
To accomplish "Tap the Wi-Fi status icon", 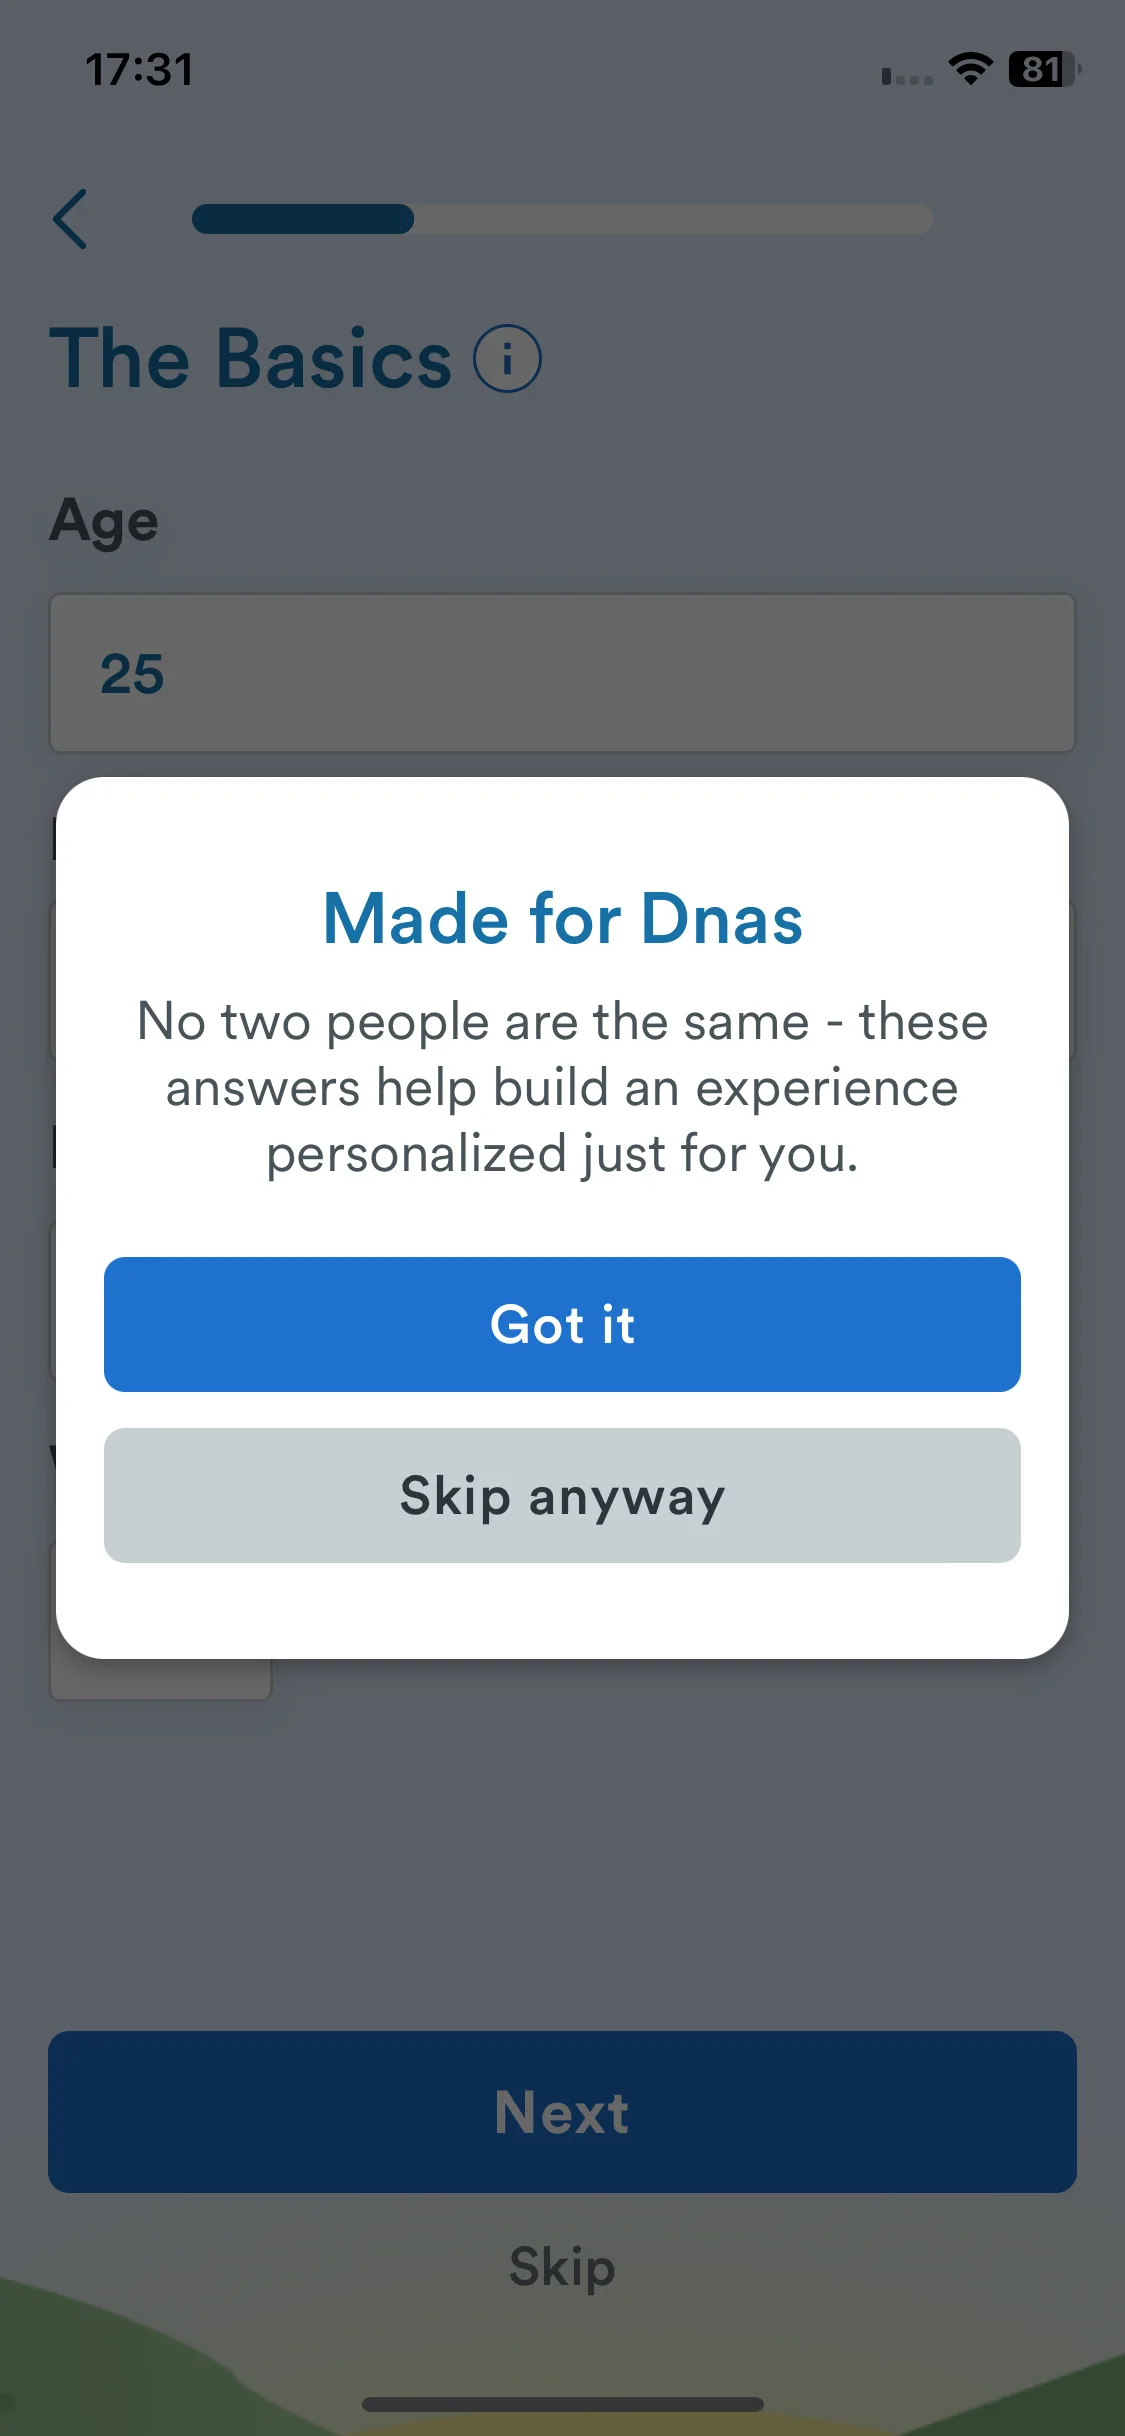I will point(970,69).
